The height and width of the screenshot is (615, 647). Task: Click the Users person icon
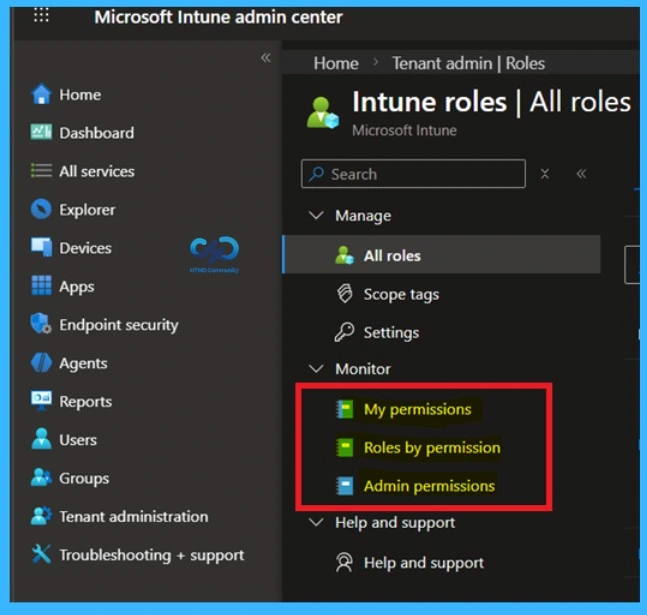[41, 439]
